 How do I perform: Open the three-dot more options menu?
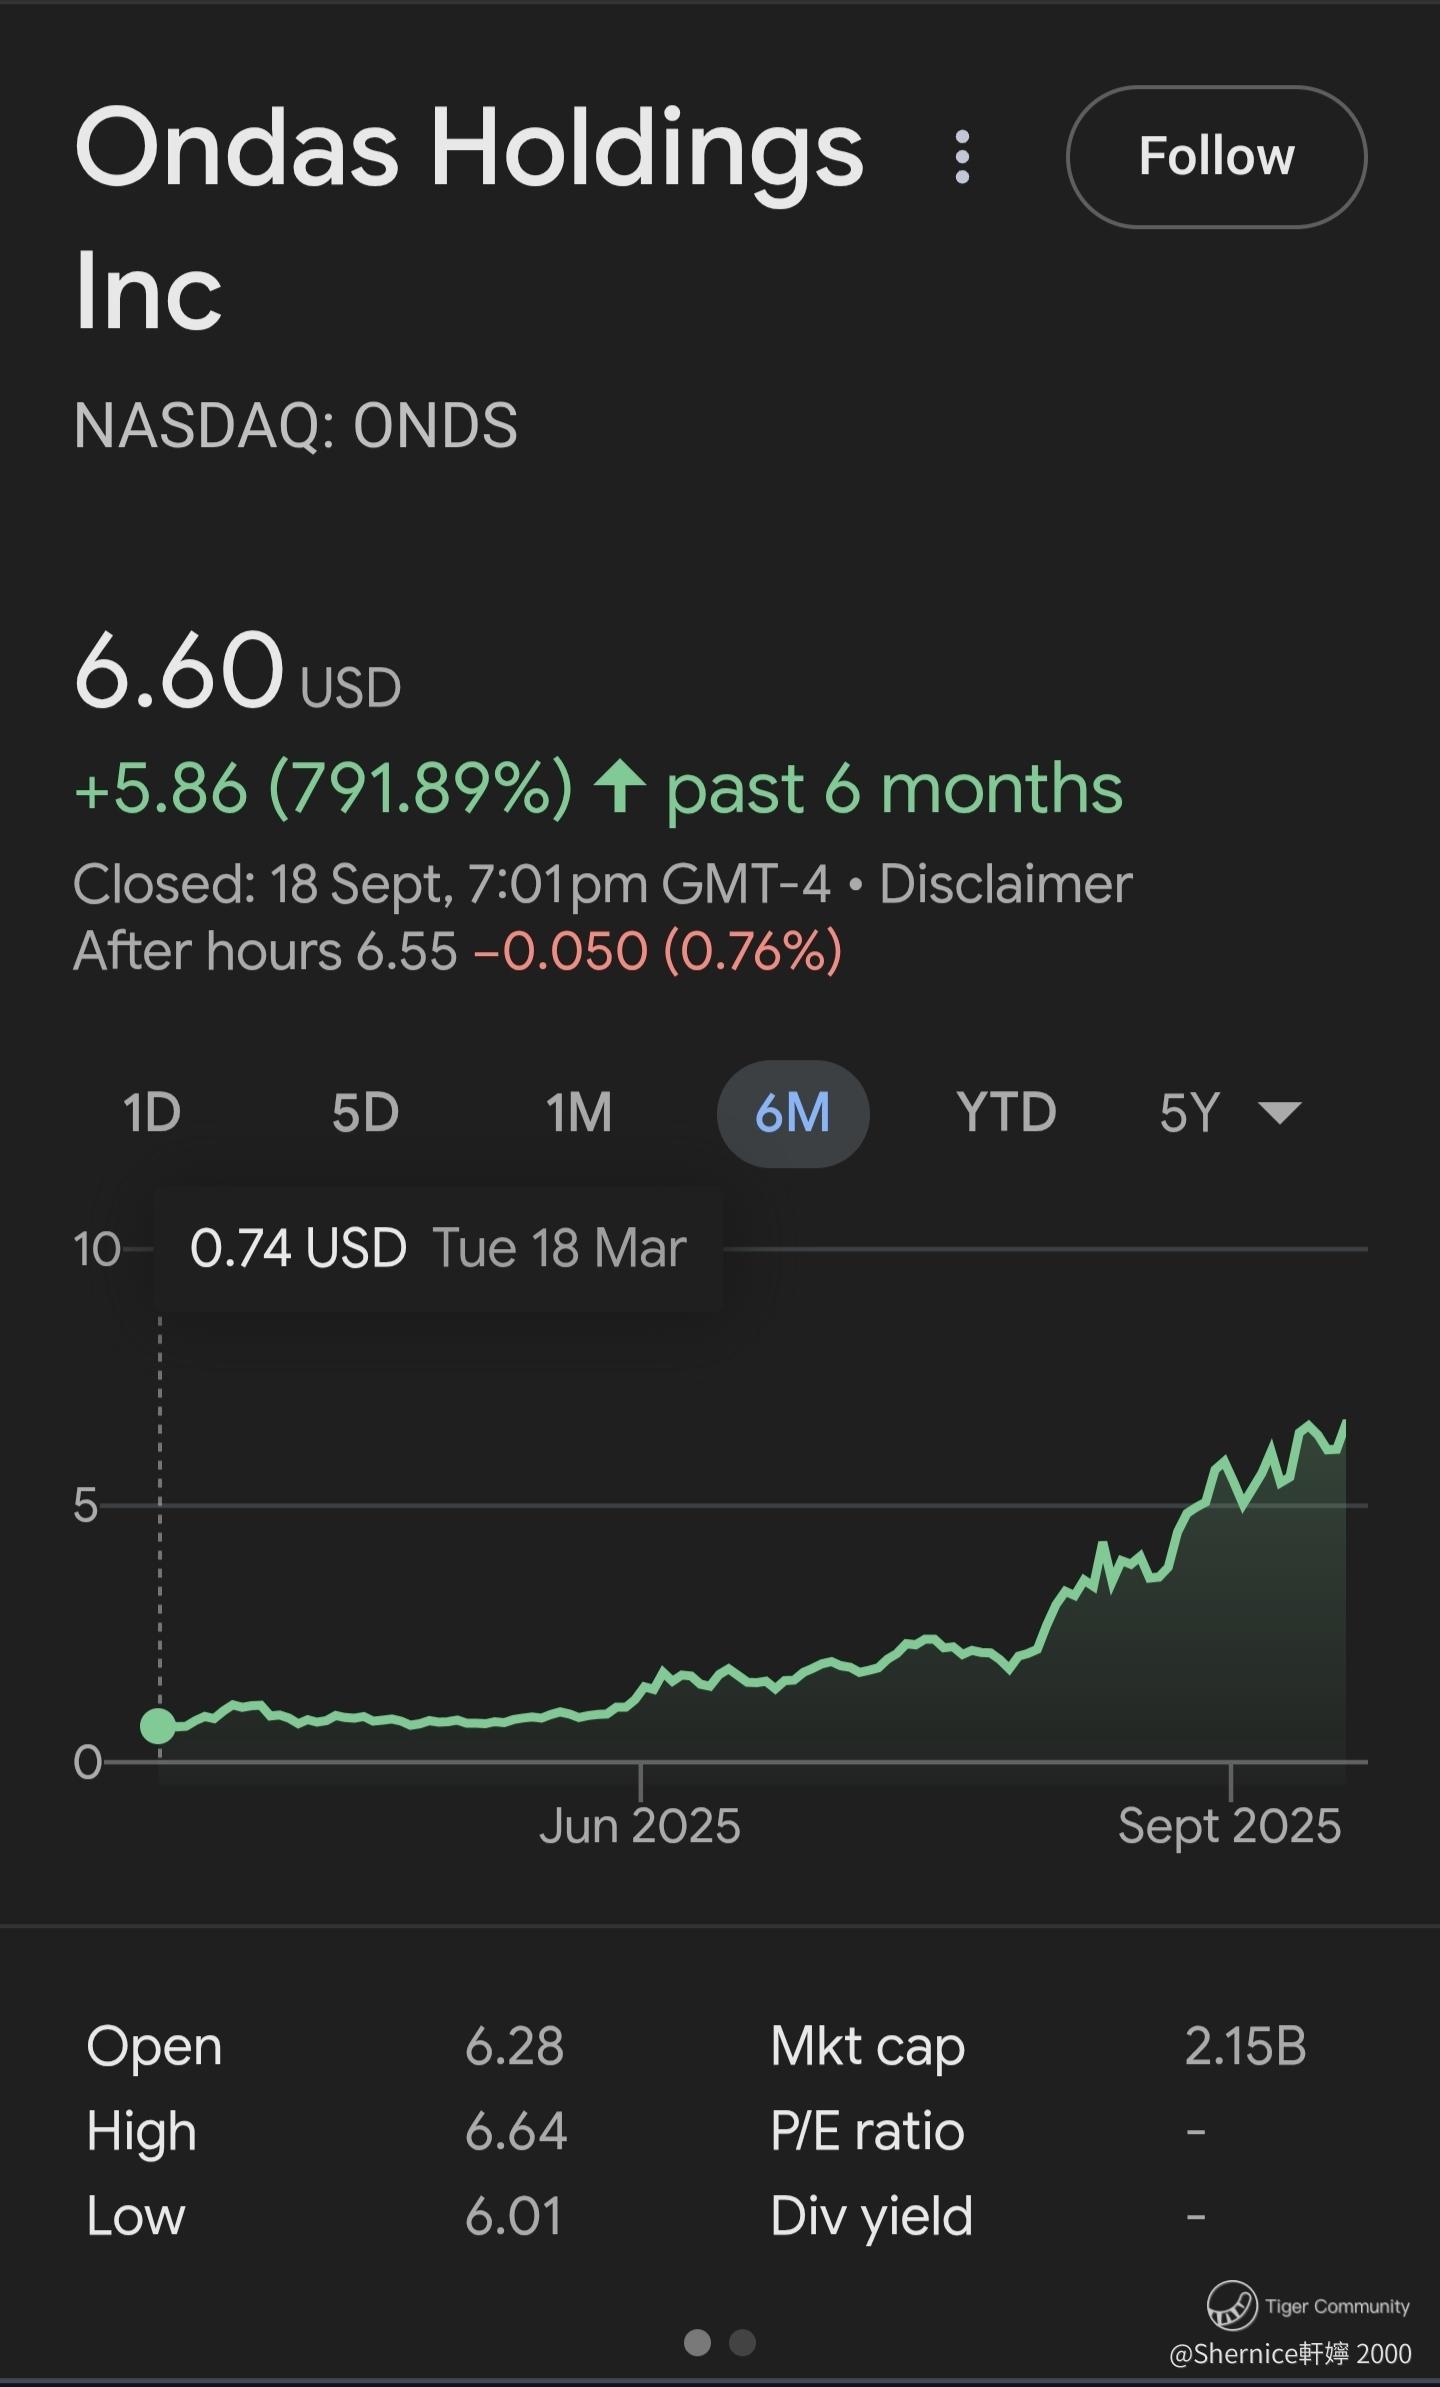[962, 157]
